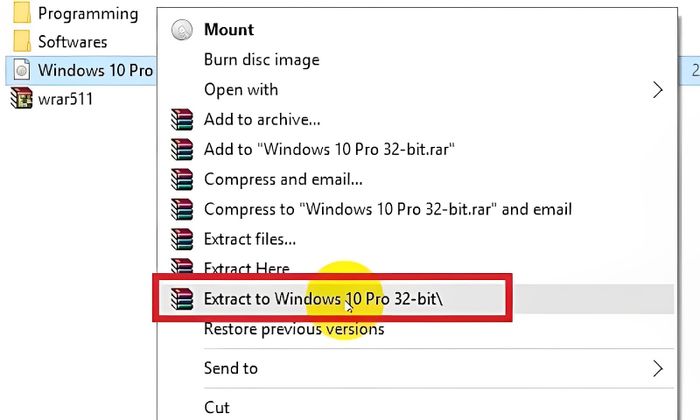Click WinRAR icon next to Add to "Windows 10 Pro 32-bit.rar"
This screenshot has height=420, width=700.
pos(182,150)
